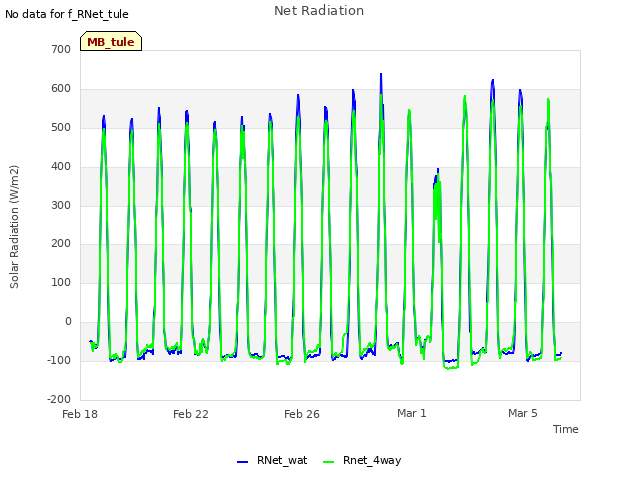
Task: Click the 0 y-axis tick label
Action: [x=68, y=322]
